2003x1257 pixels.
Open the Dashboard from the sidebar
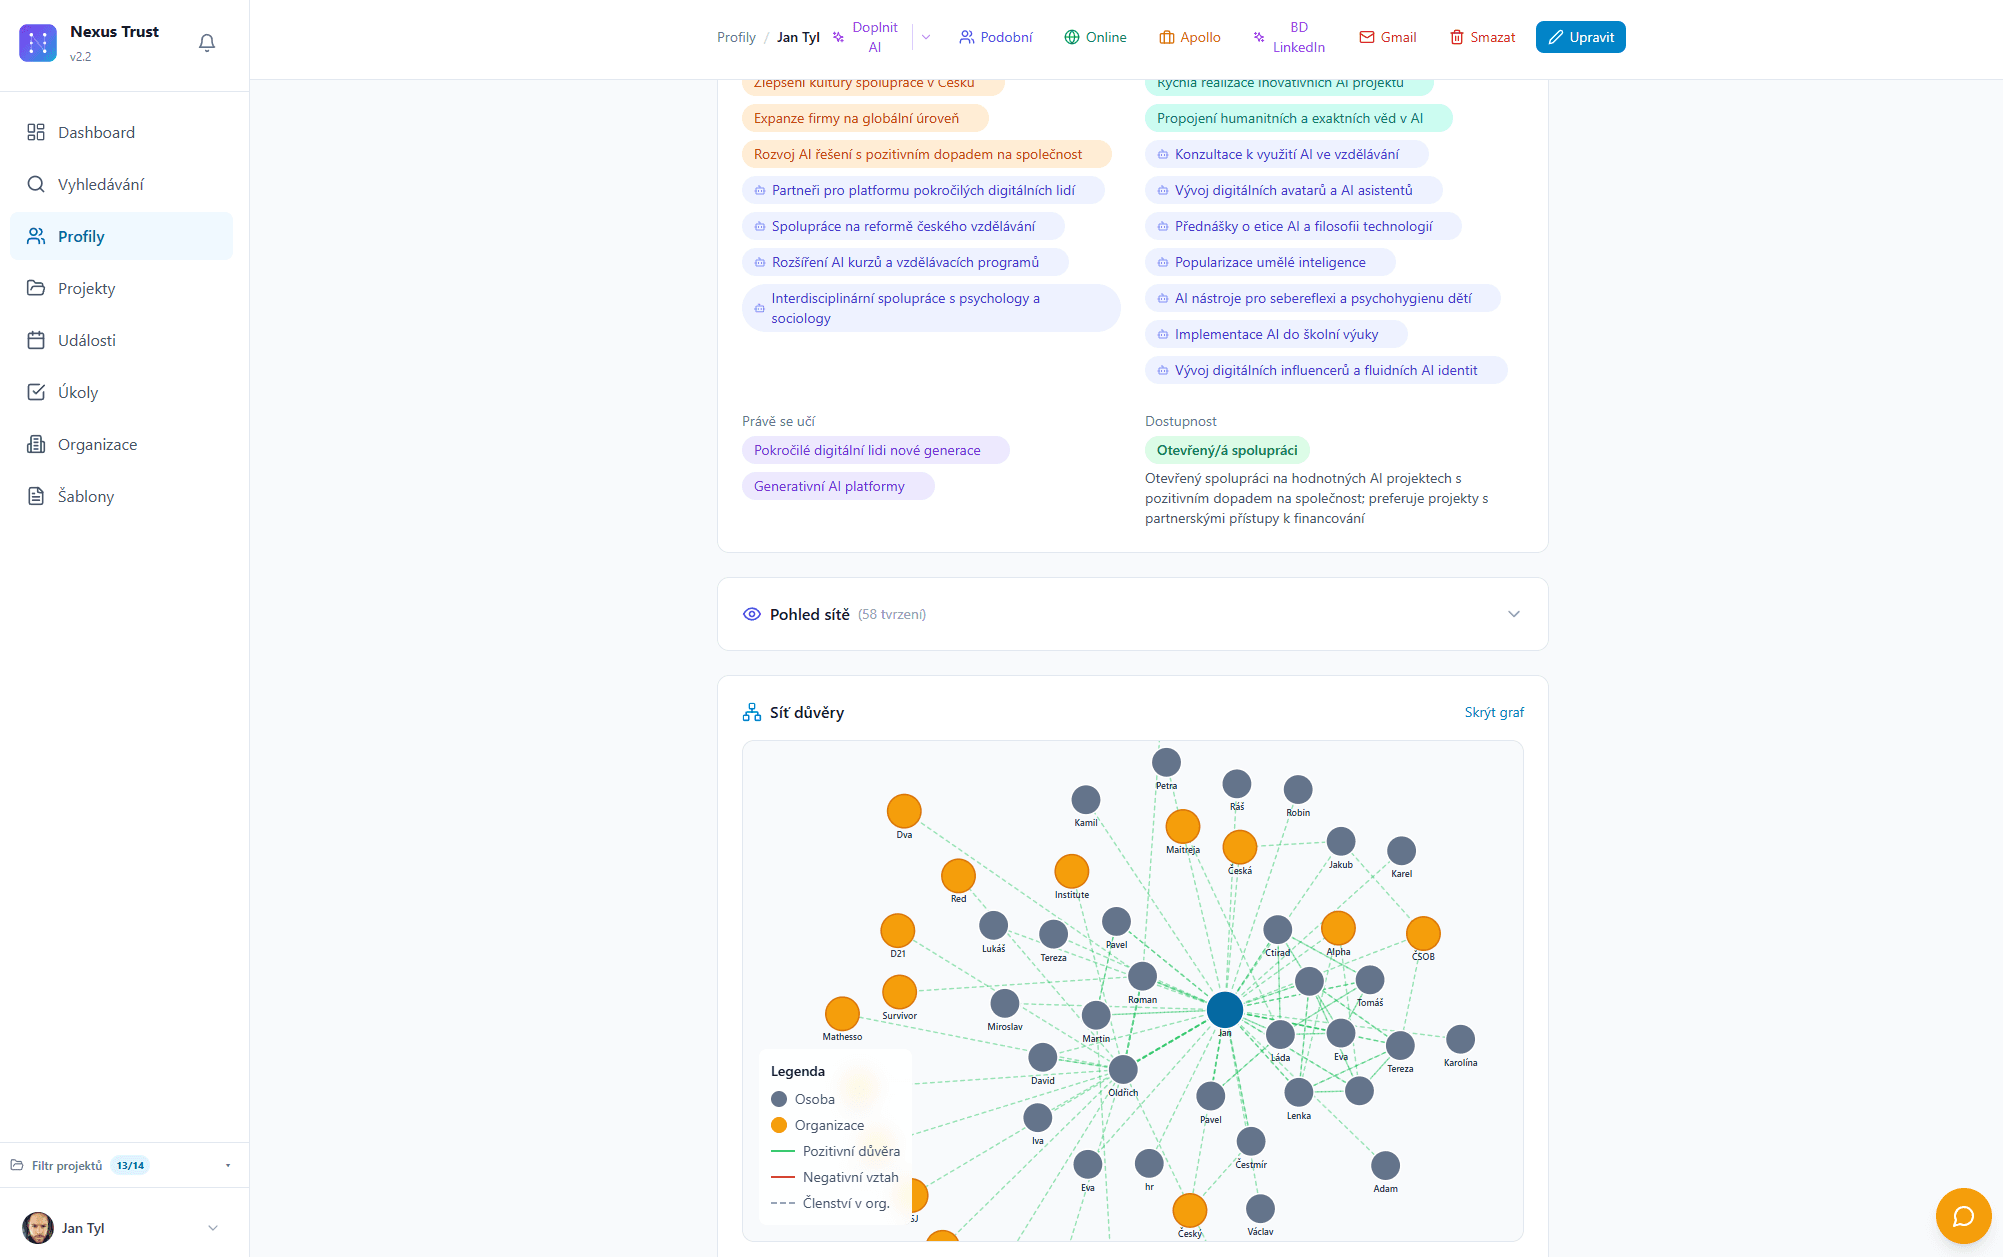pyautogui.click(x=96, y=131)
